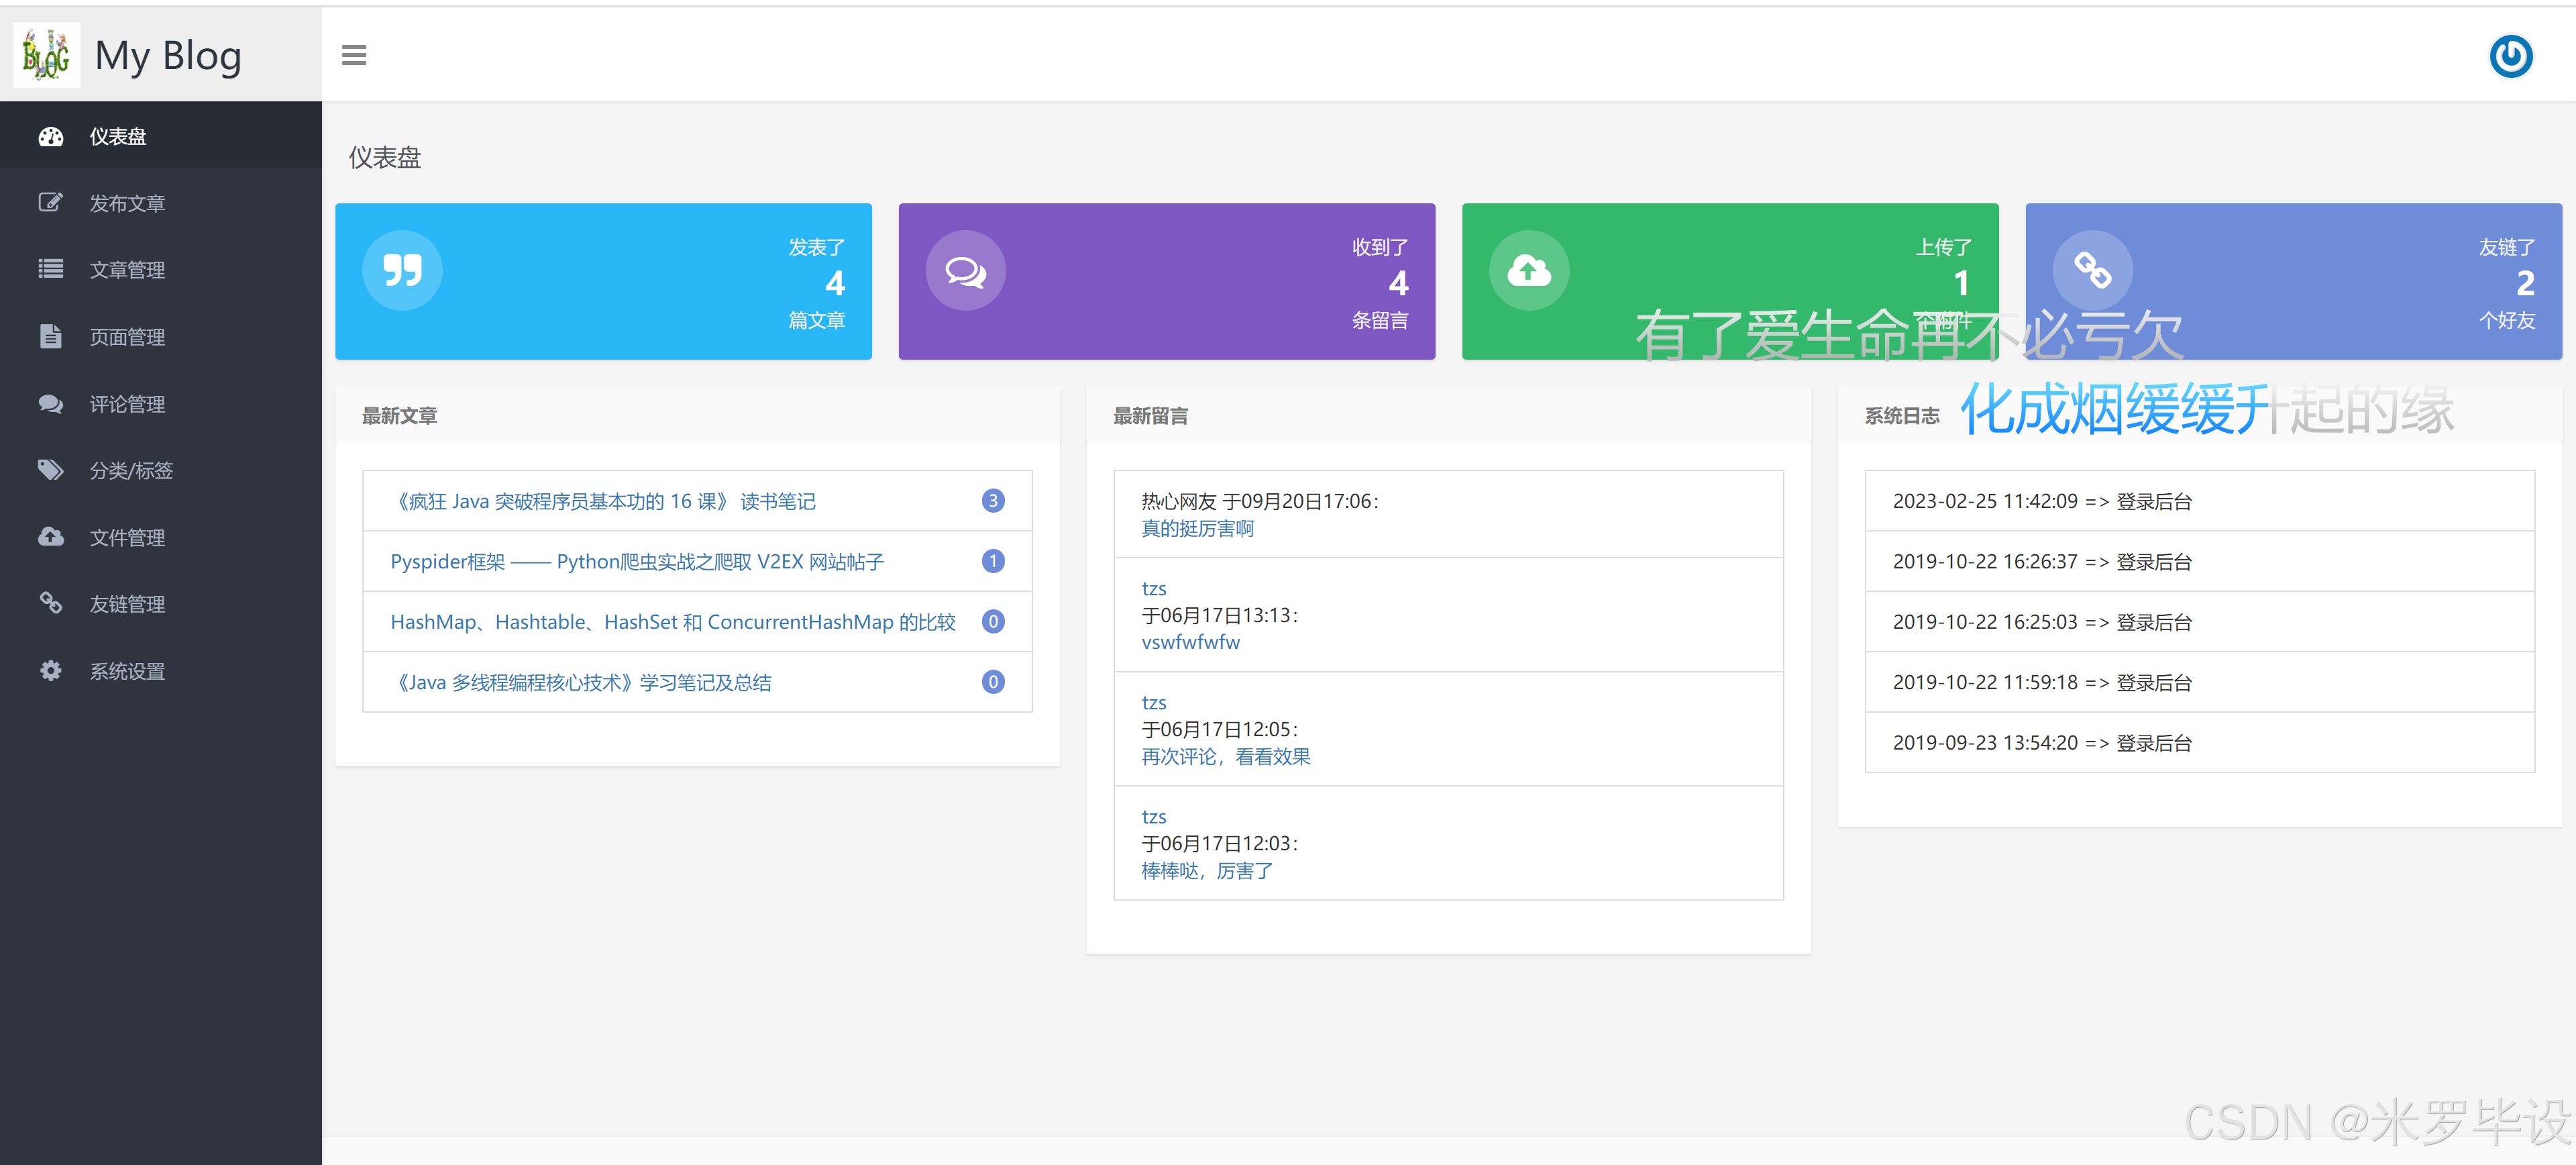
Task: Click the gear icon for 系统设置
Action: click(50, 670)
